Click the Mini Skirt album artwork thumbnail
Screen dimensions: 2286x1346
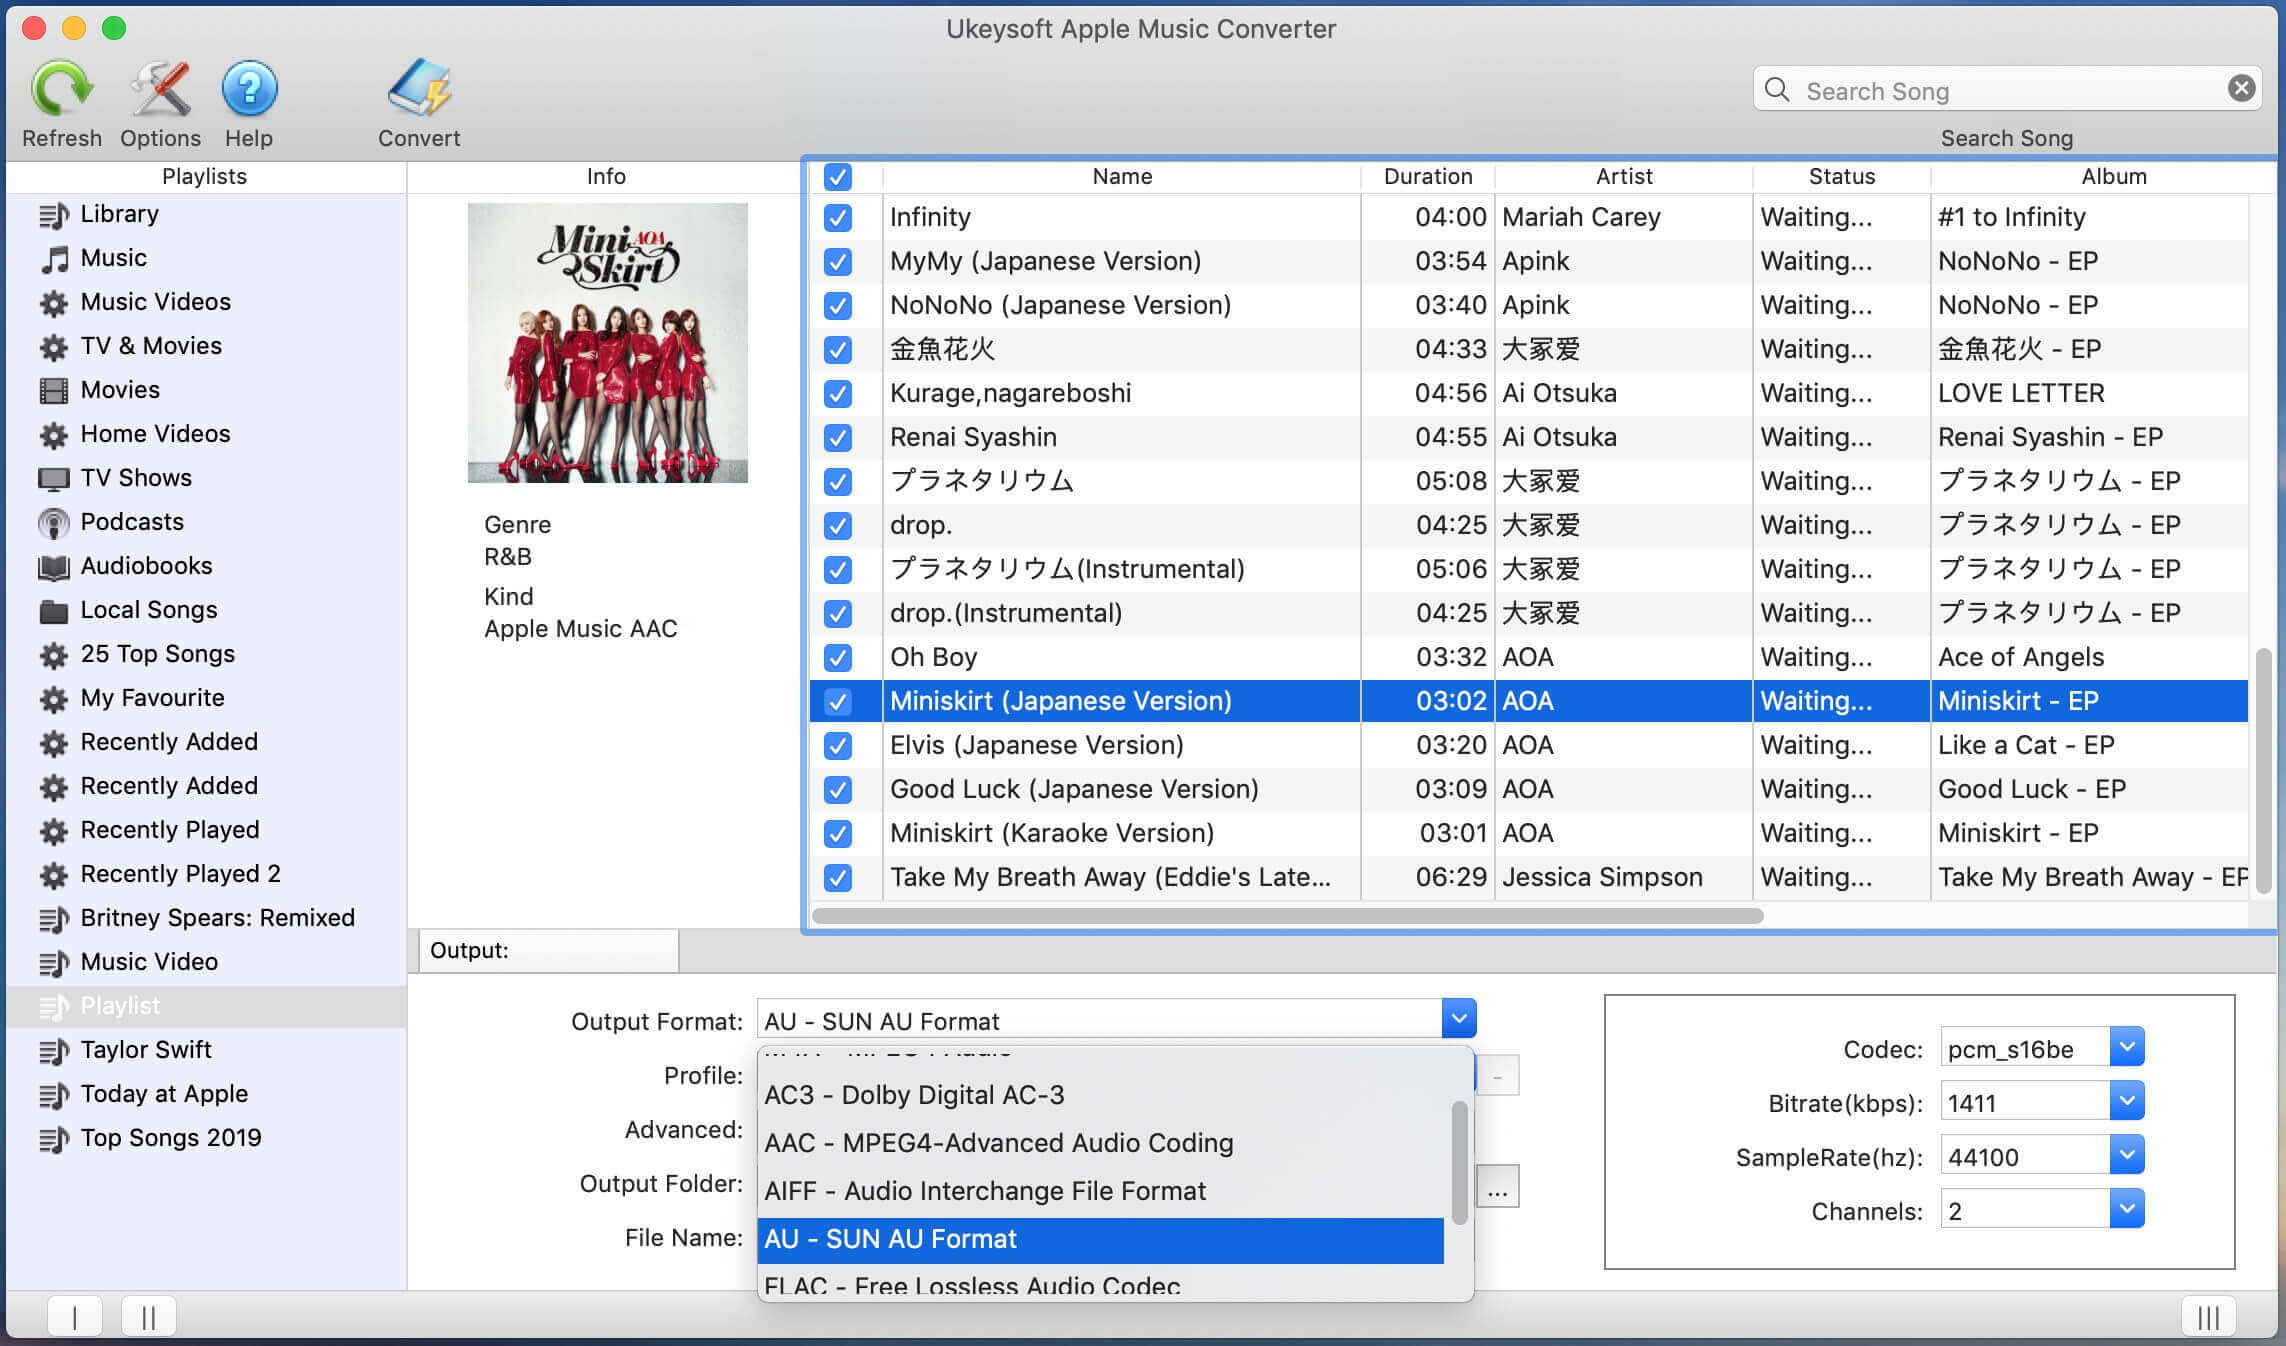606,343
